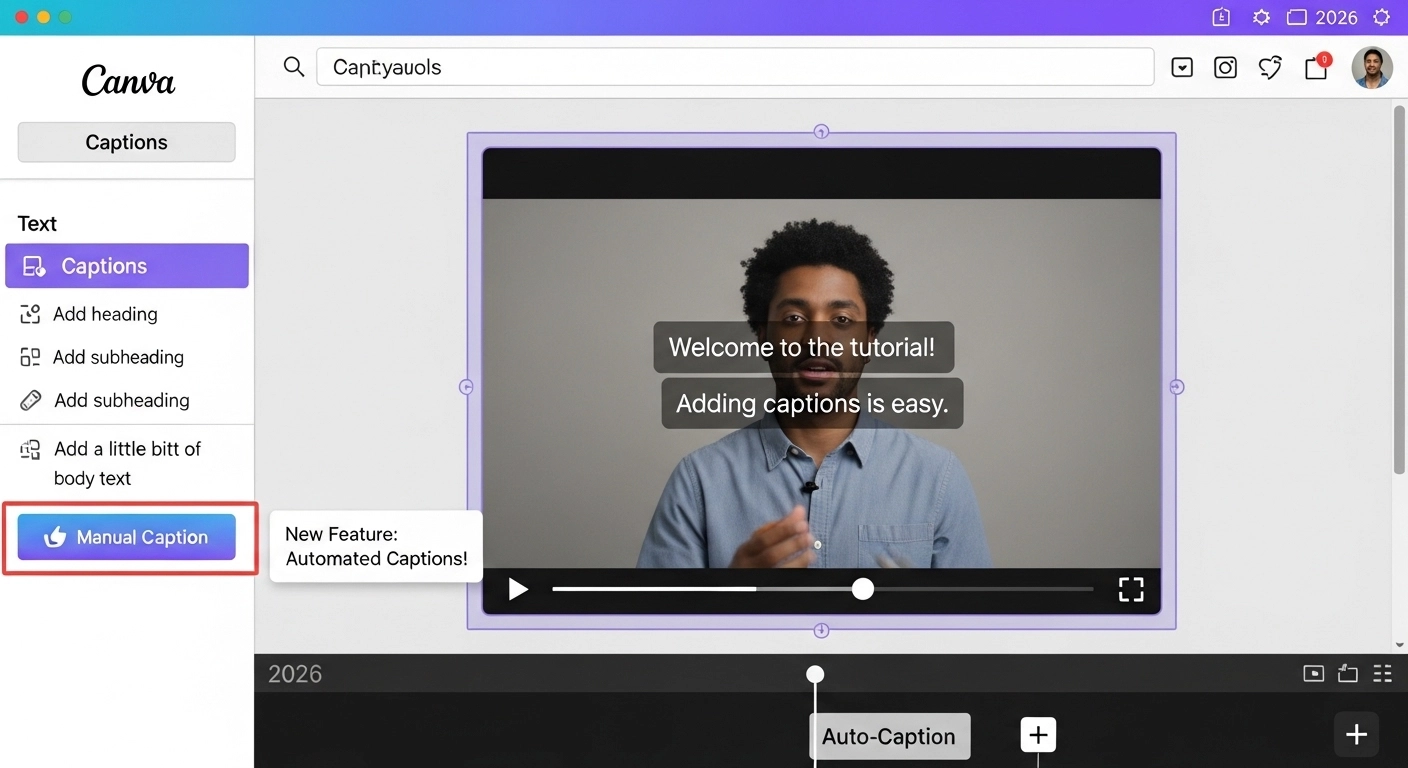Click the 'New Feature: Automated Captions!' tooltip
The width and height of the screenshot is (1408, 768).
click(376, 547)
